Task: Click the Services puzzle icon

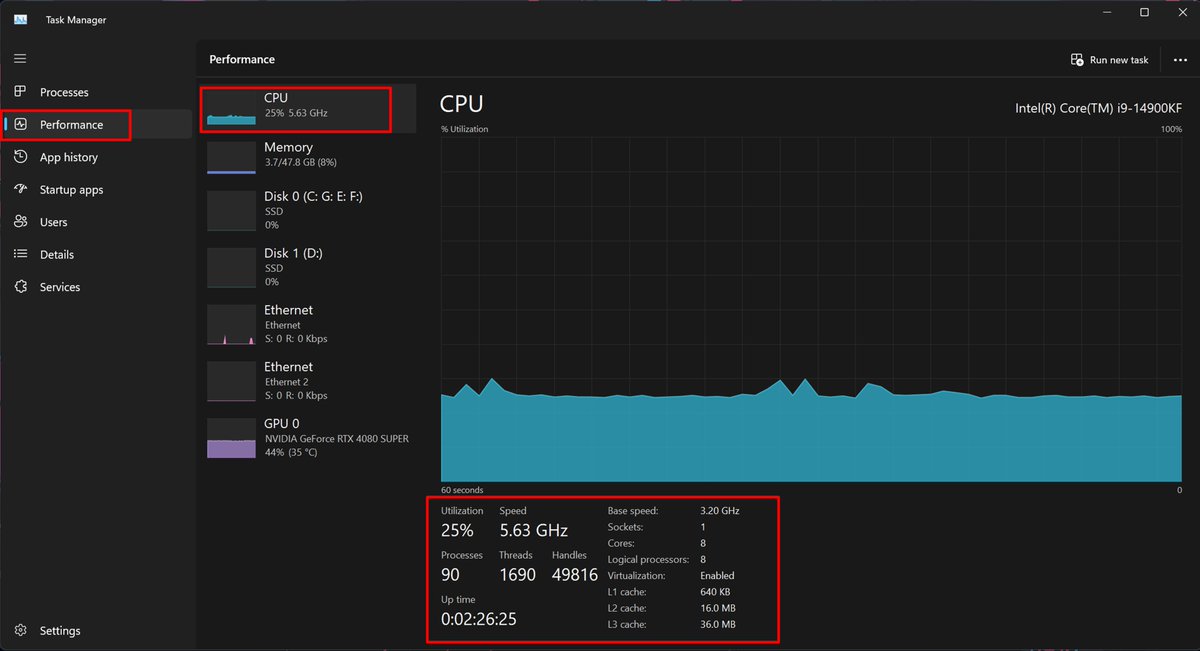Action: (x=20, y=287)
